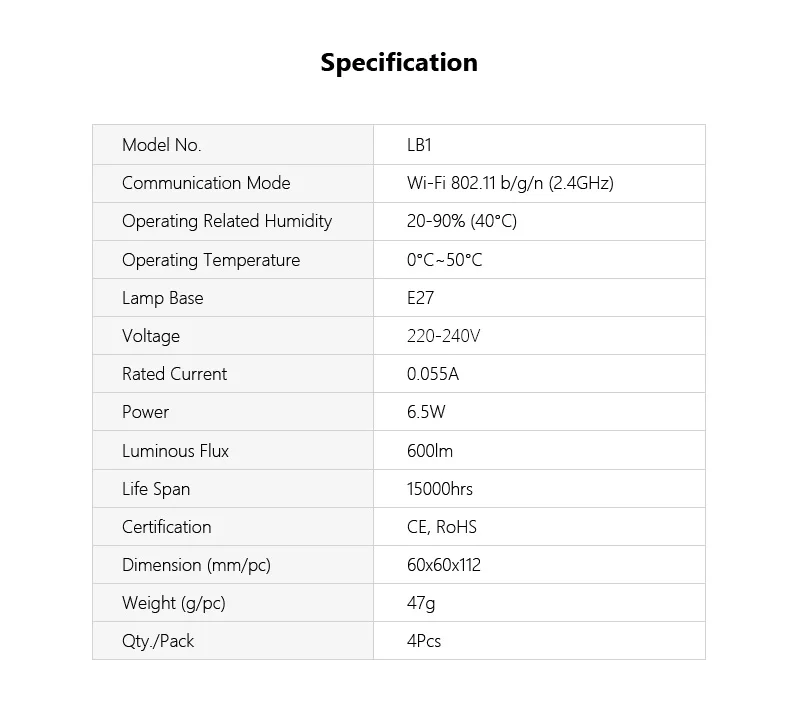Image resolution: width=800 pixels, height=720 pixels.
Task: Select the Lamp Base label
Action: (162, 298)
